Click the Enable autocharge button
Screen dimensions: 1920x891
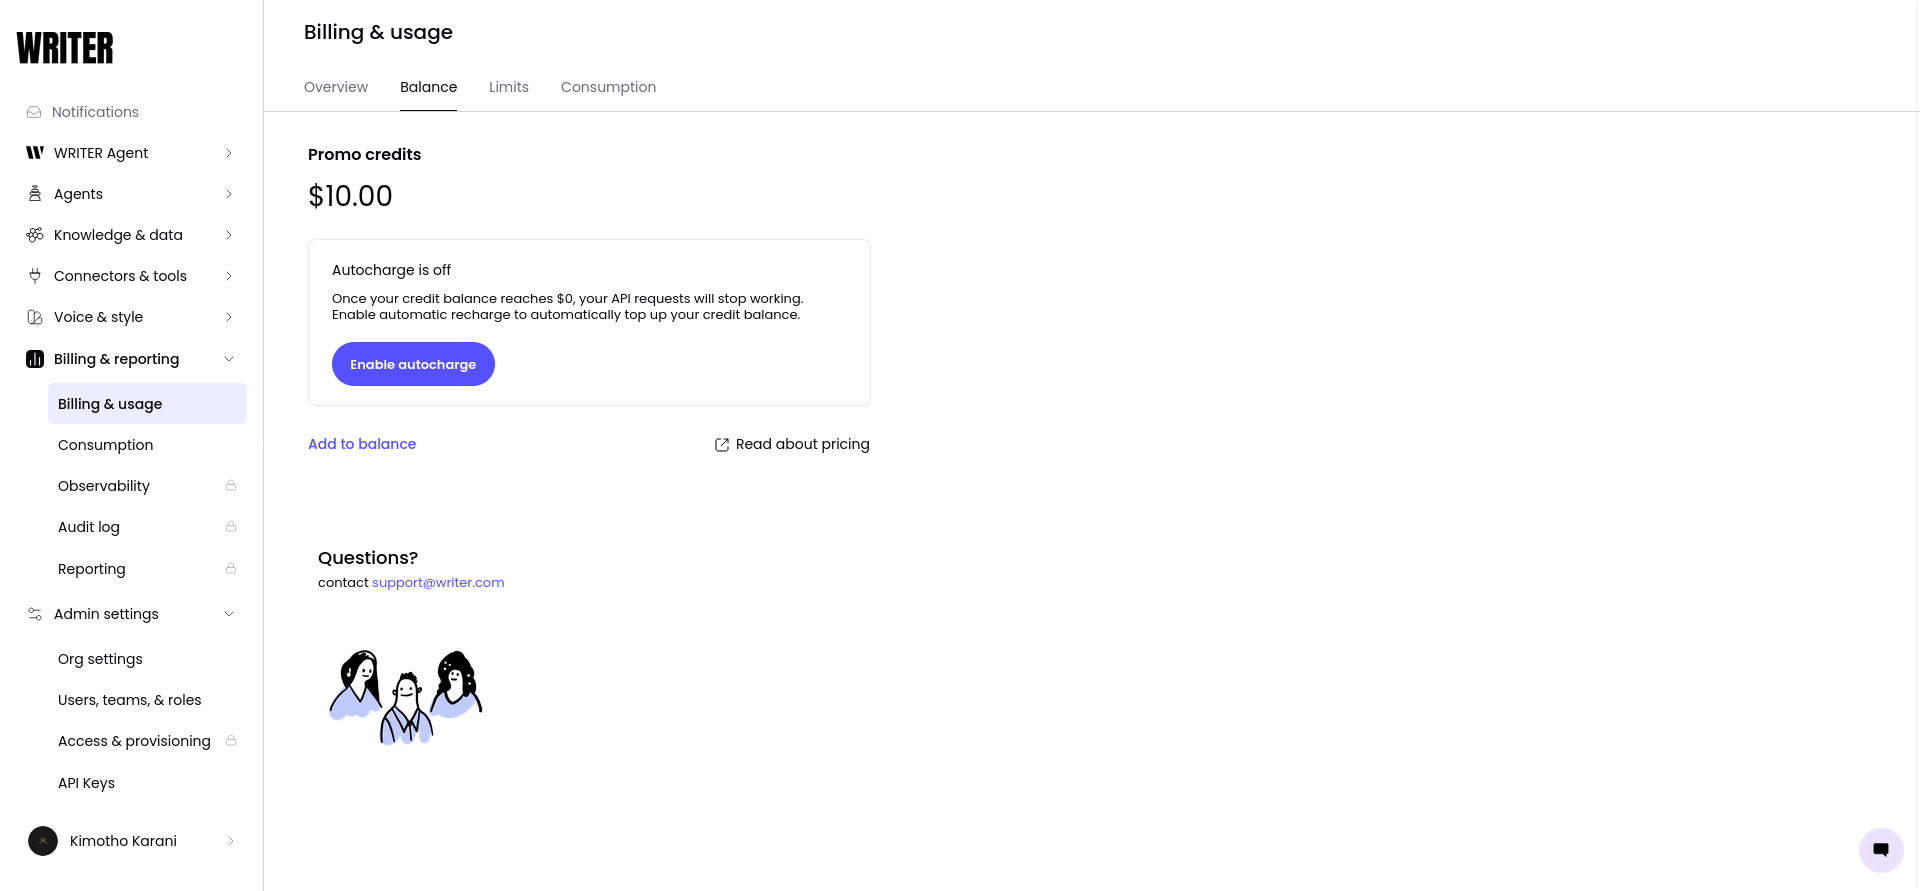(413, 364)
